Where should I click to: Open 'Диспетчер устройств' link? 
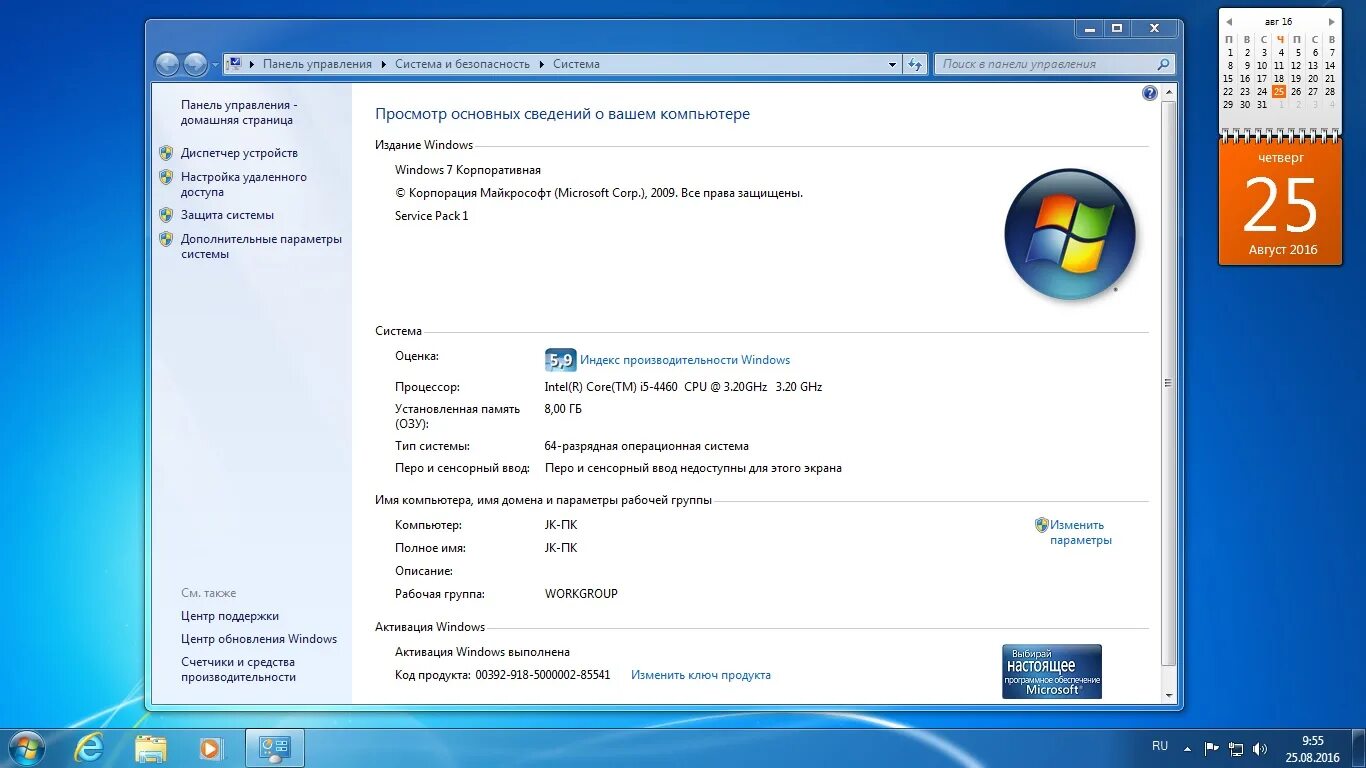[239, 153]
